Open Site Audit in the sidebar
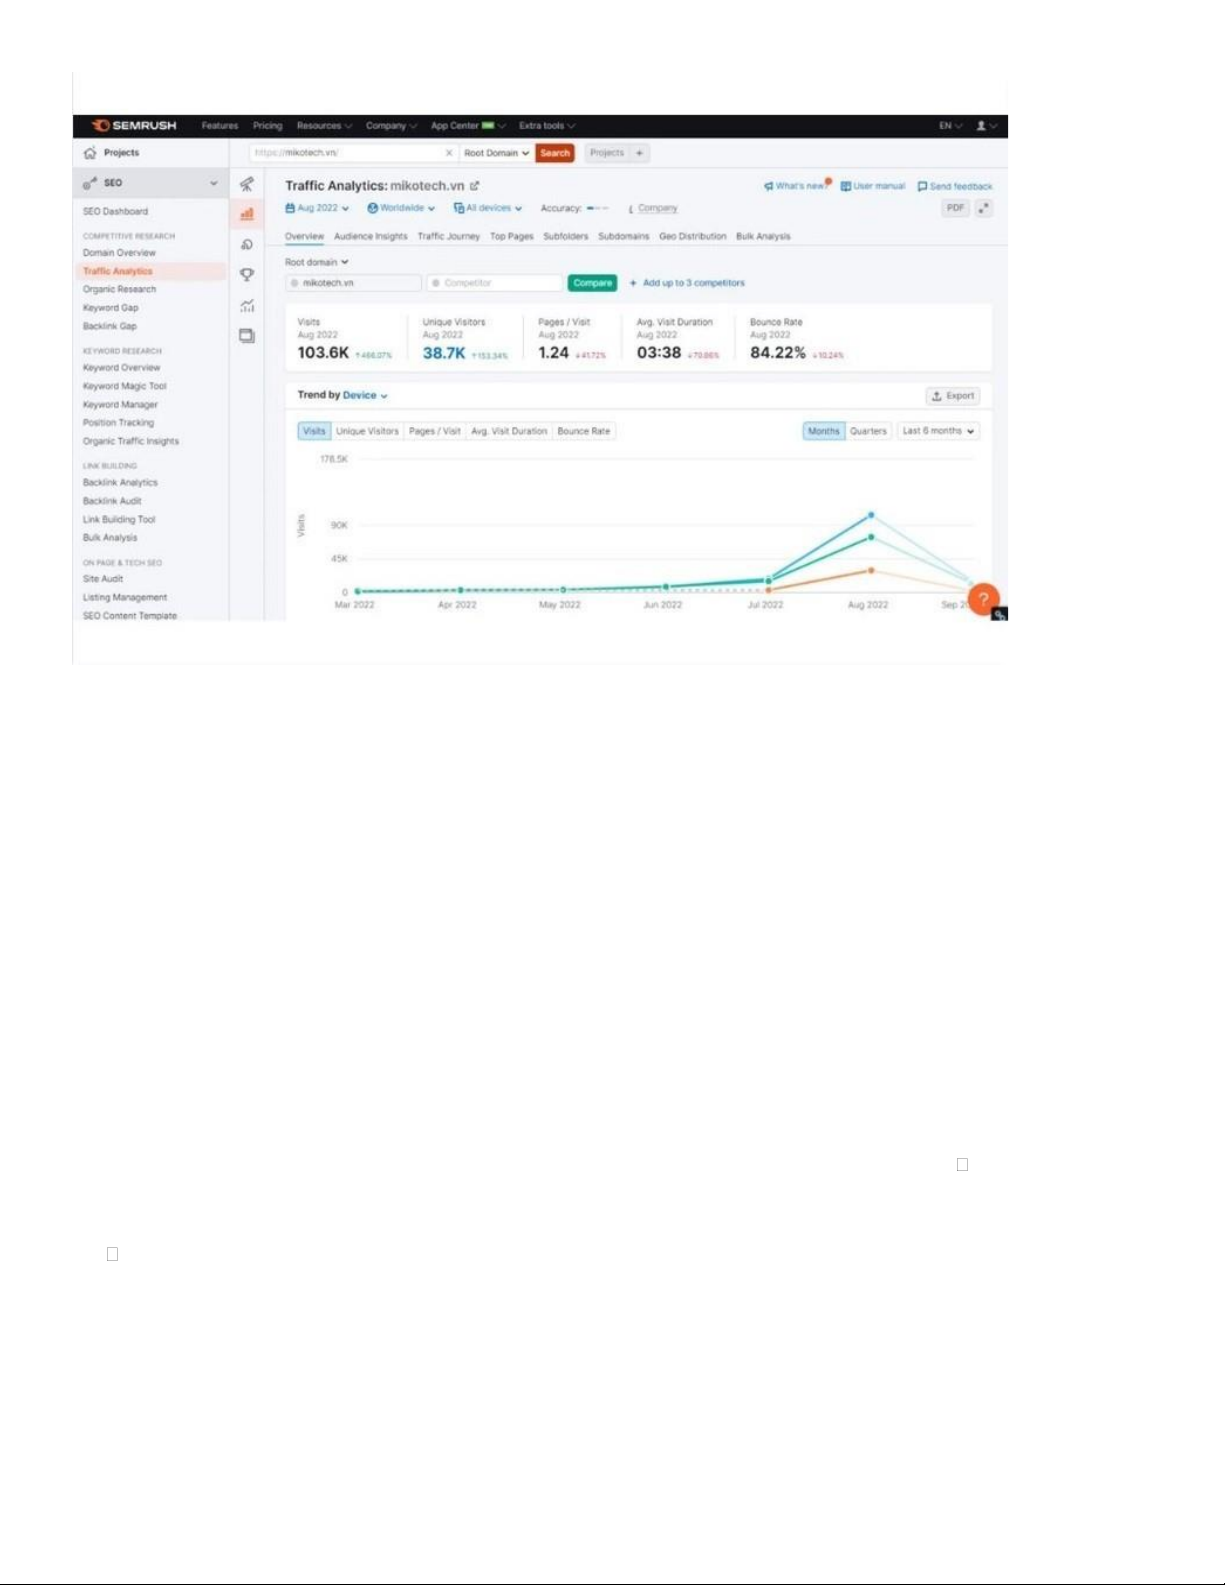 pos(103,579)
